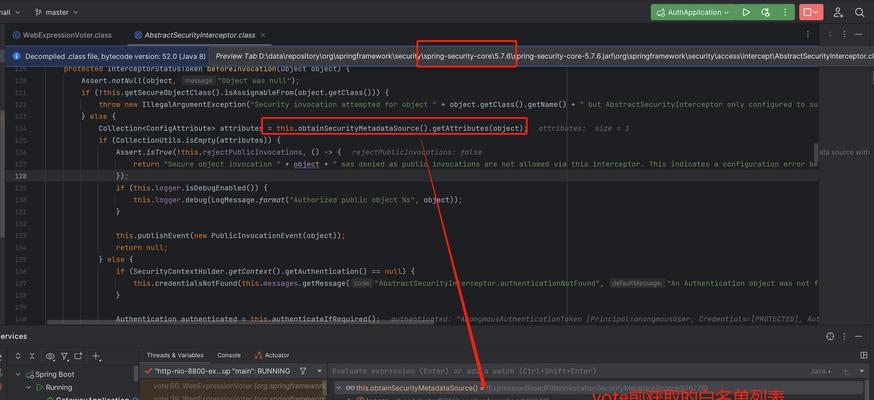Open the Services filter icon
The image size is (874, 400).
pos(65,355)
